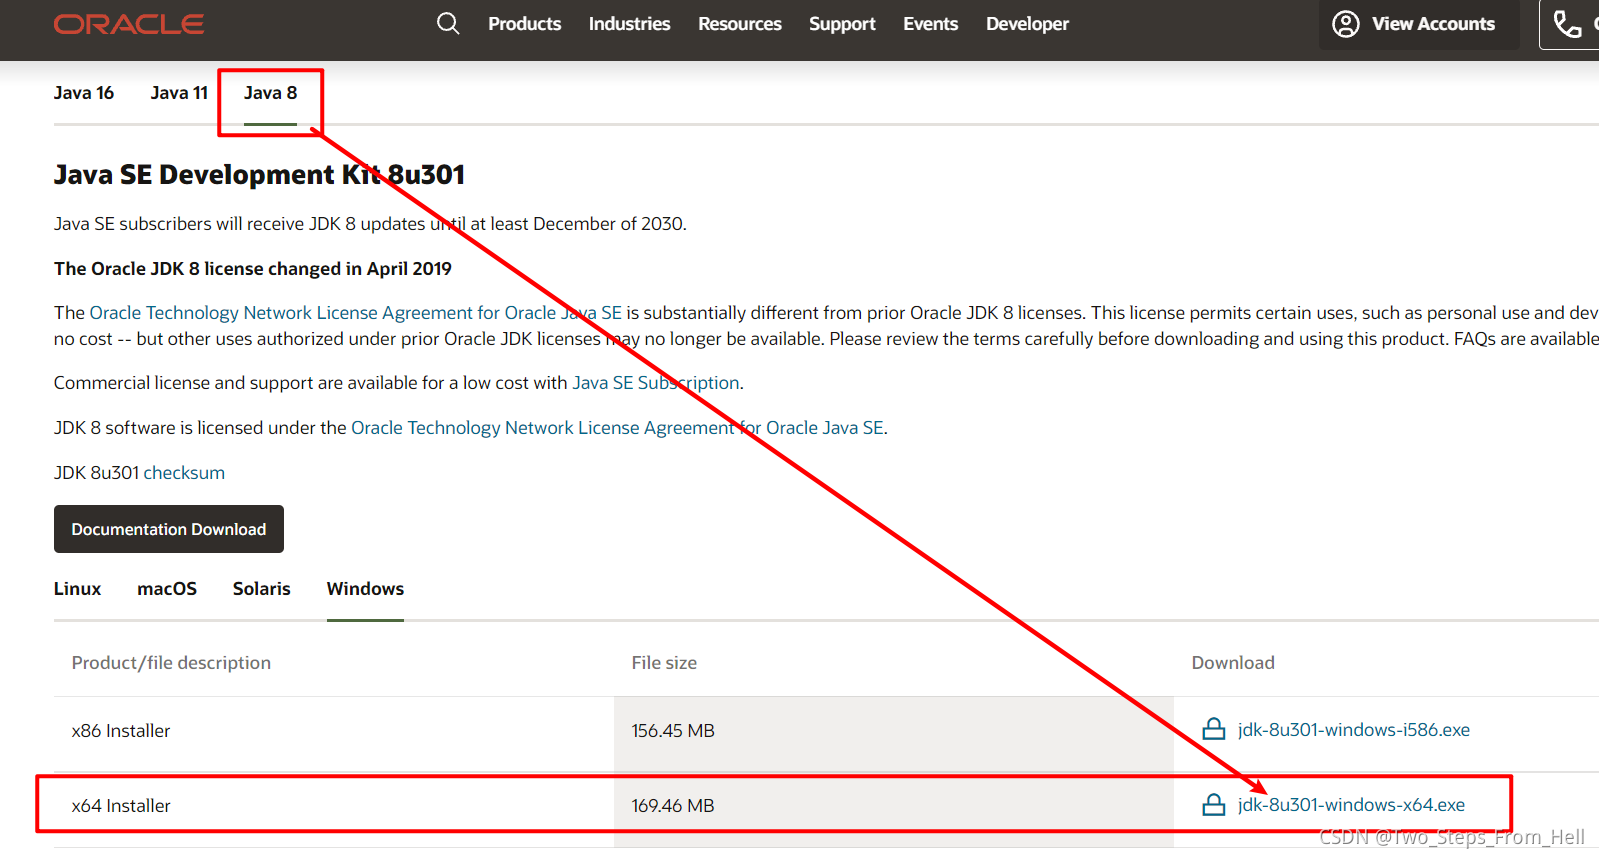Screen dimensions: 1599x858
Task: Open the license agreement link after 'The'
Action: coord(356,313)
